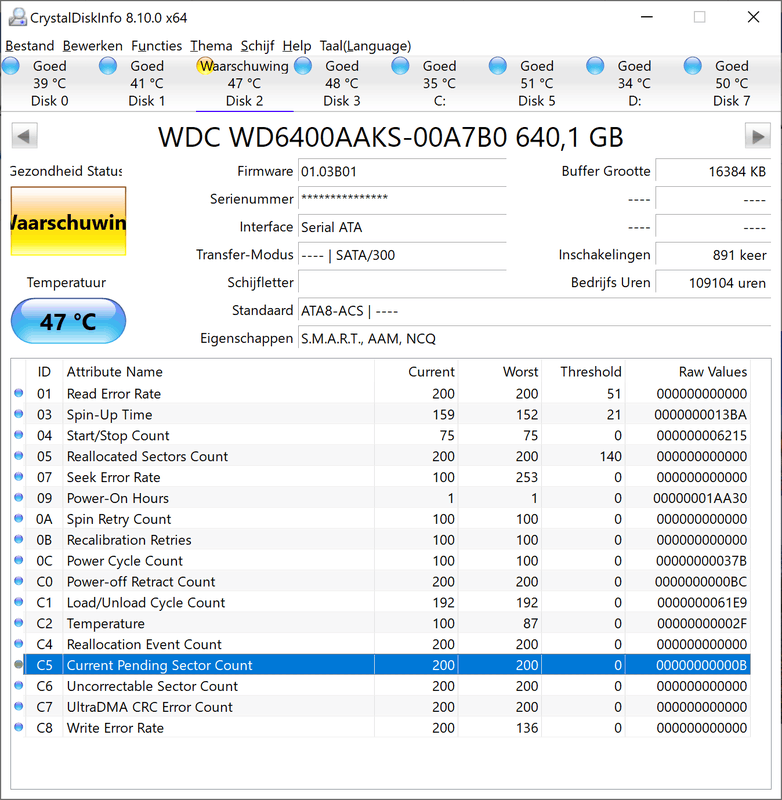The width and height of the screenshot is (782, 800).
Task: Click the Interface field Serial ATA
Action: tap(402, 227)
